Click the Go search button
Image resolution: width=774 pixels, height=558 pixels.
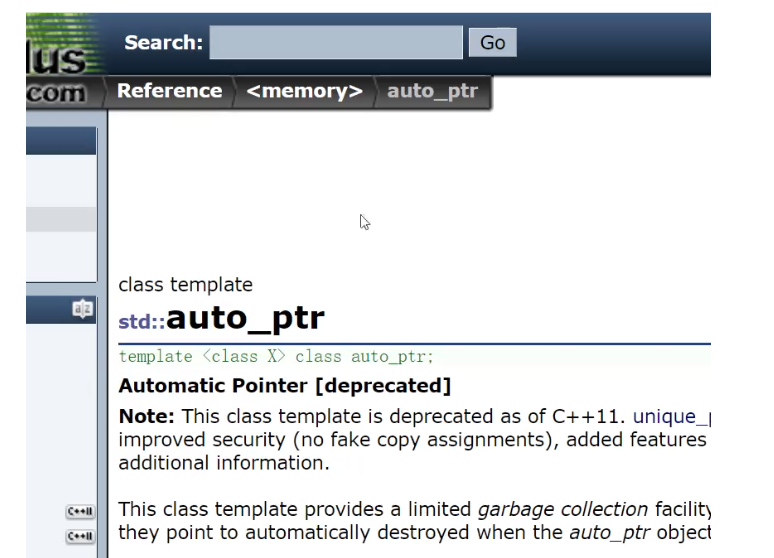pos(493,42)
